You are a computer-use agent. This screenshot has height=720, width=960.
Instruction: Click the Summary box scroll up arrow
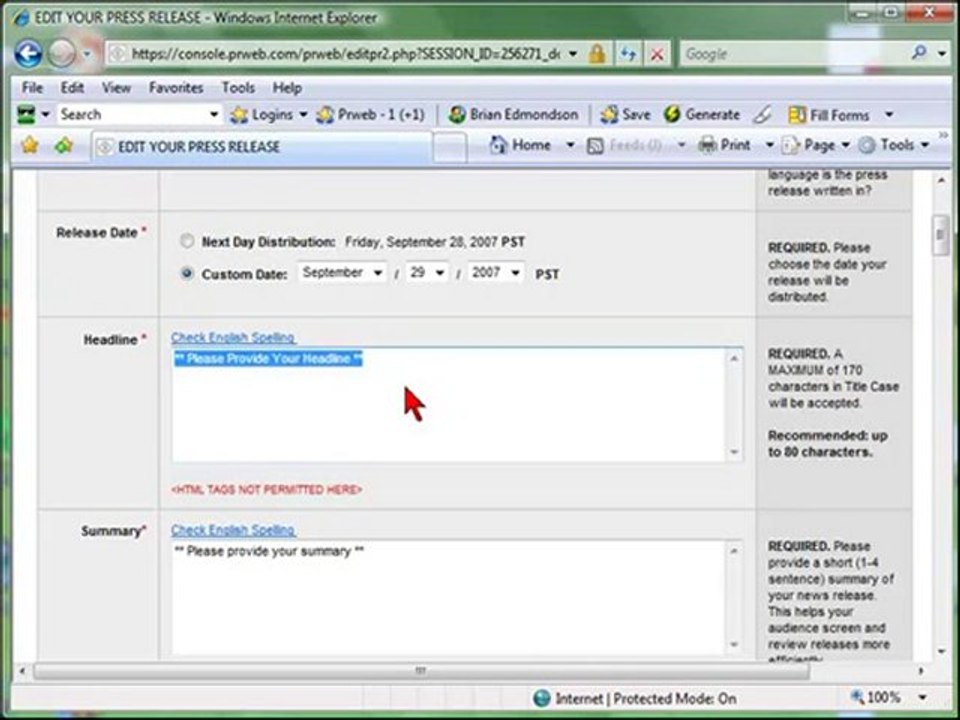click(734, 550)
